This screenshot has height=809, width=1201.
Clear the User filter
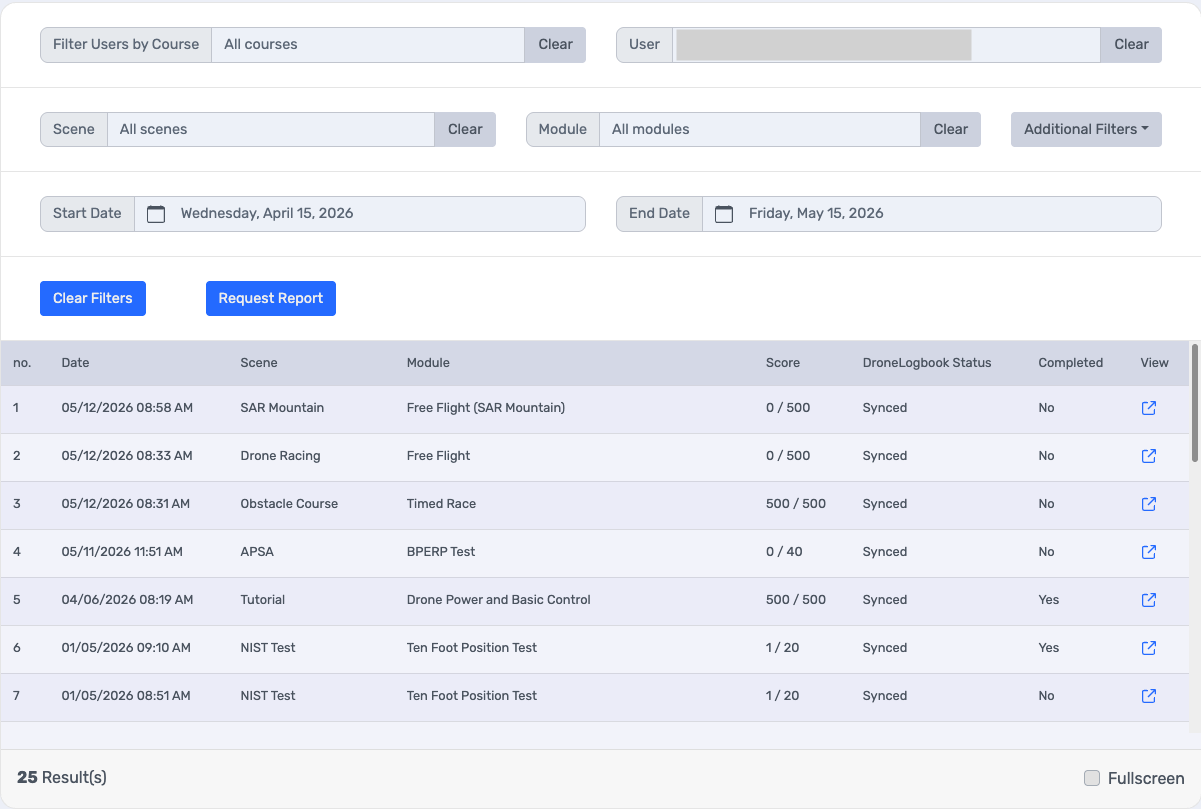pyautogui.click(x=1131, y=45)
